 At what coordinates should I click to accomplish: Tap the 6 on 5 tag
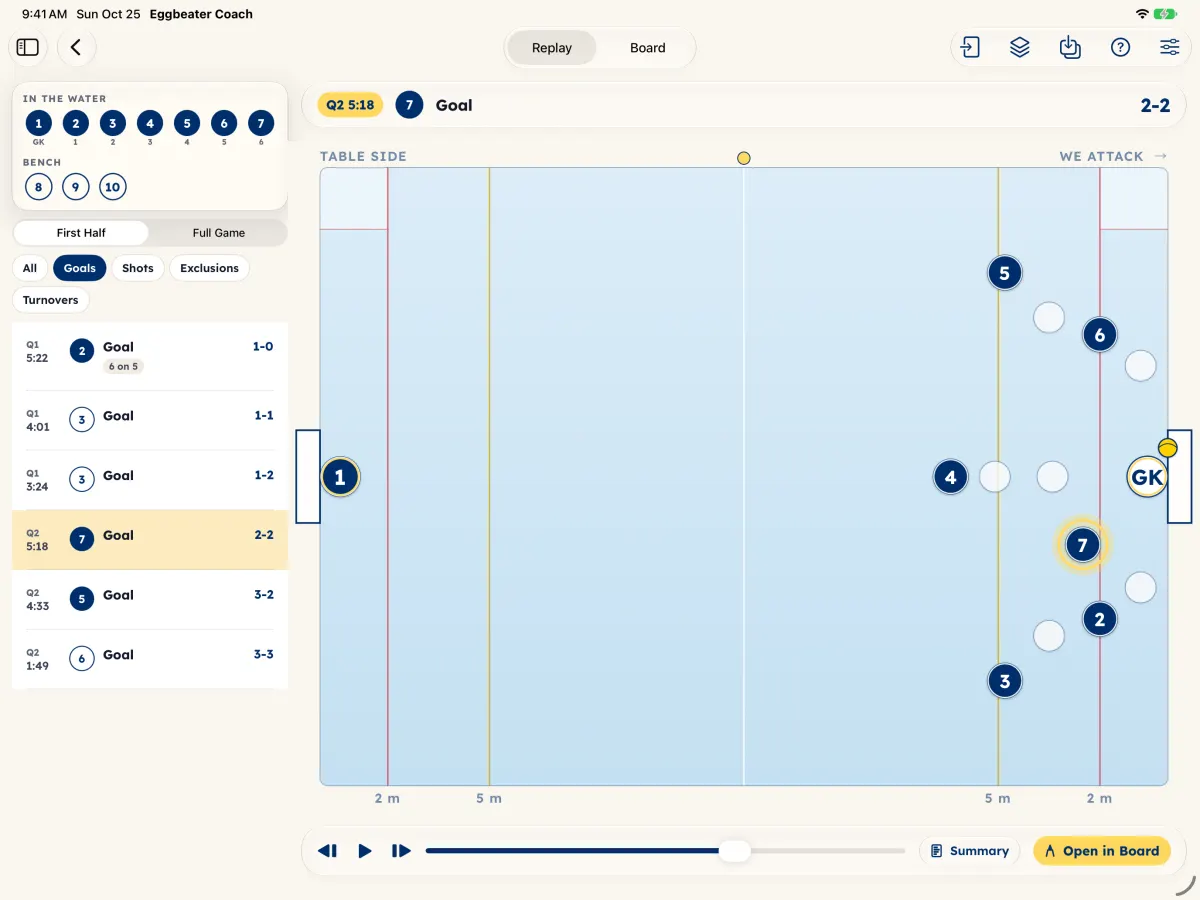pos(123,367)
